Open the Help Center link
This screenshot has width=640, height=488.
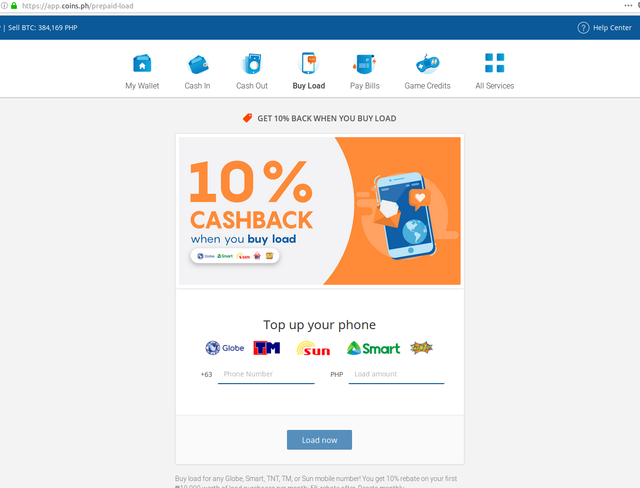(612, 28)
